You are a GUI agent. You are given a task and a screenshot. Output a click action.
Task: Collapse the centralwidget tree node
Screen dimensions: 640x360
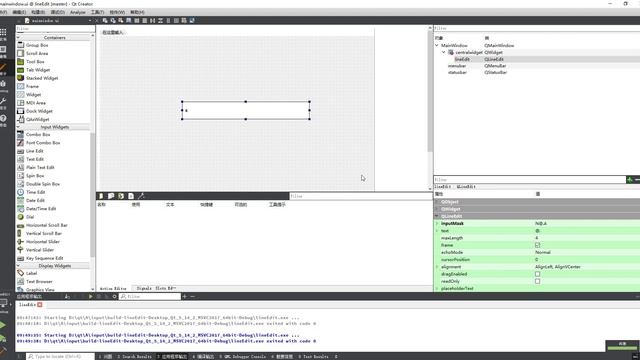(x=444, y=52)
